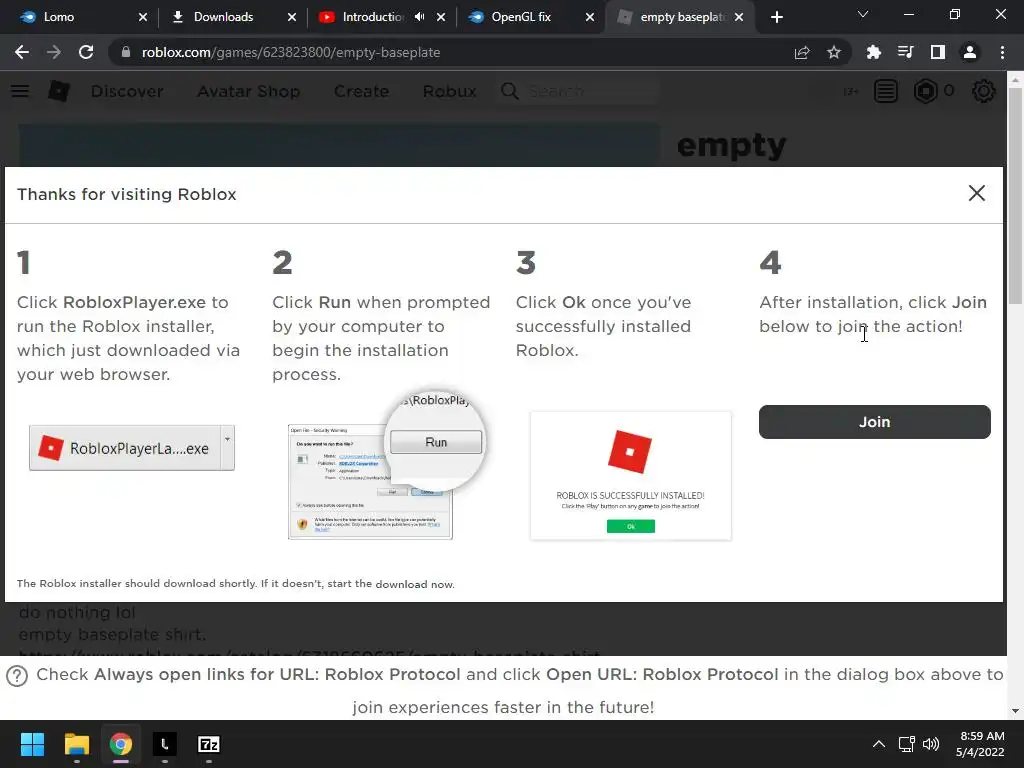Close the Thanks for visiting Roblox dialog
Screen dimensions: 1024x768
click(976, 193)
